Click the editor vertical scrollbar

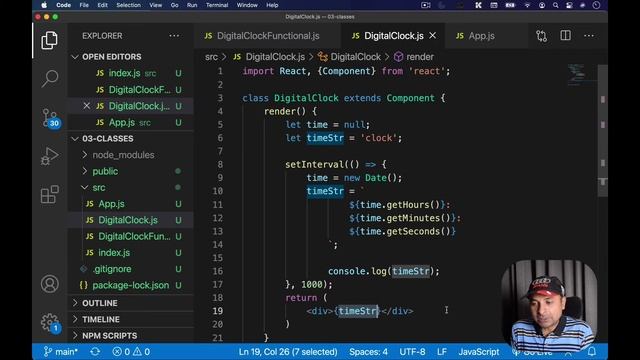tap(603, 131)
